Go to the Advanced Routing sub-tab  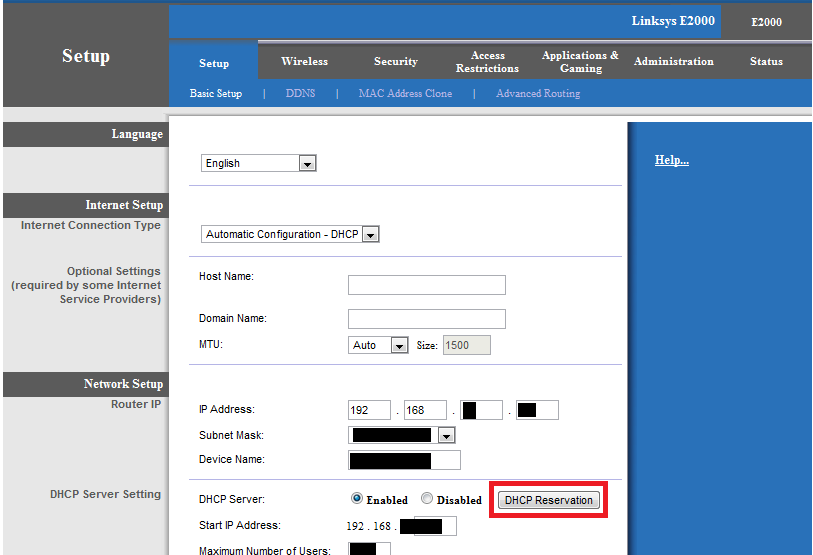(538, 93)
